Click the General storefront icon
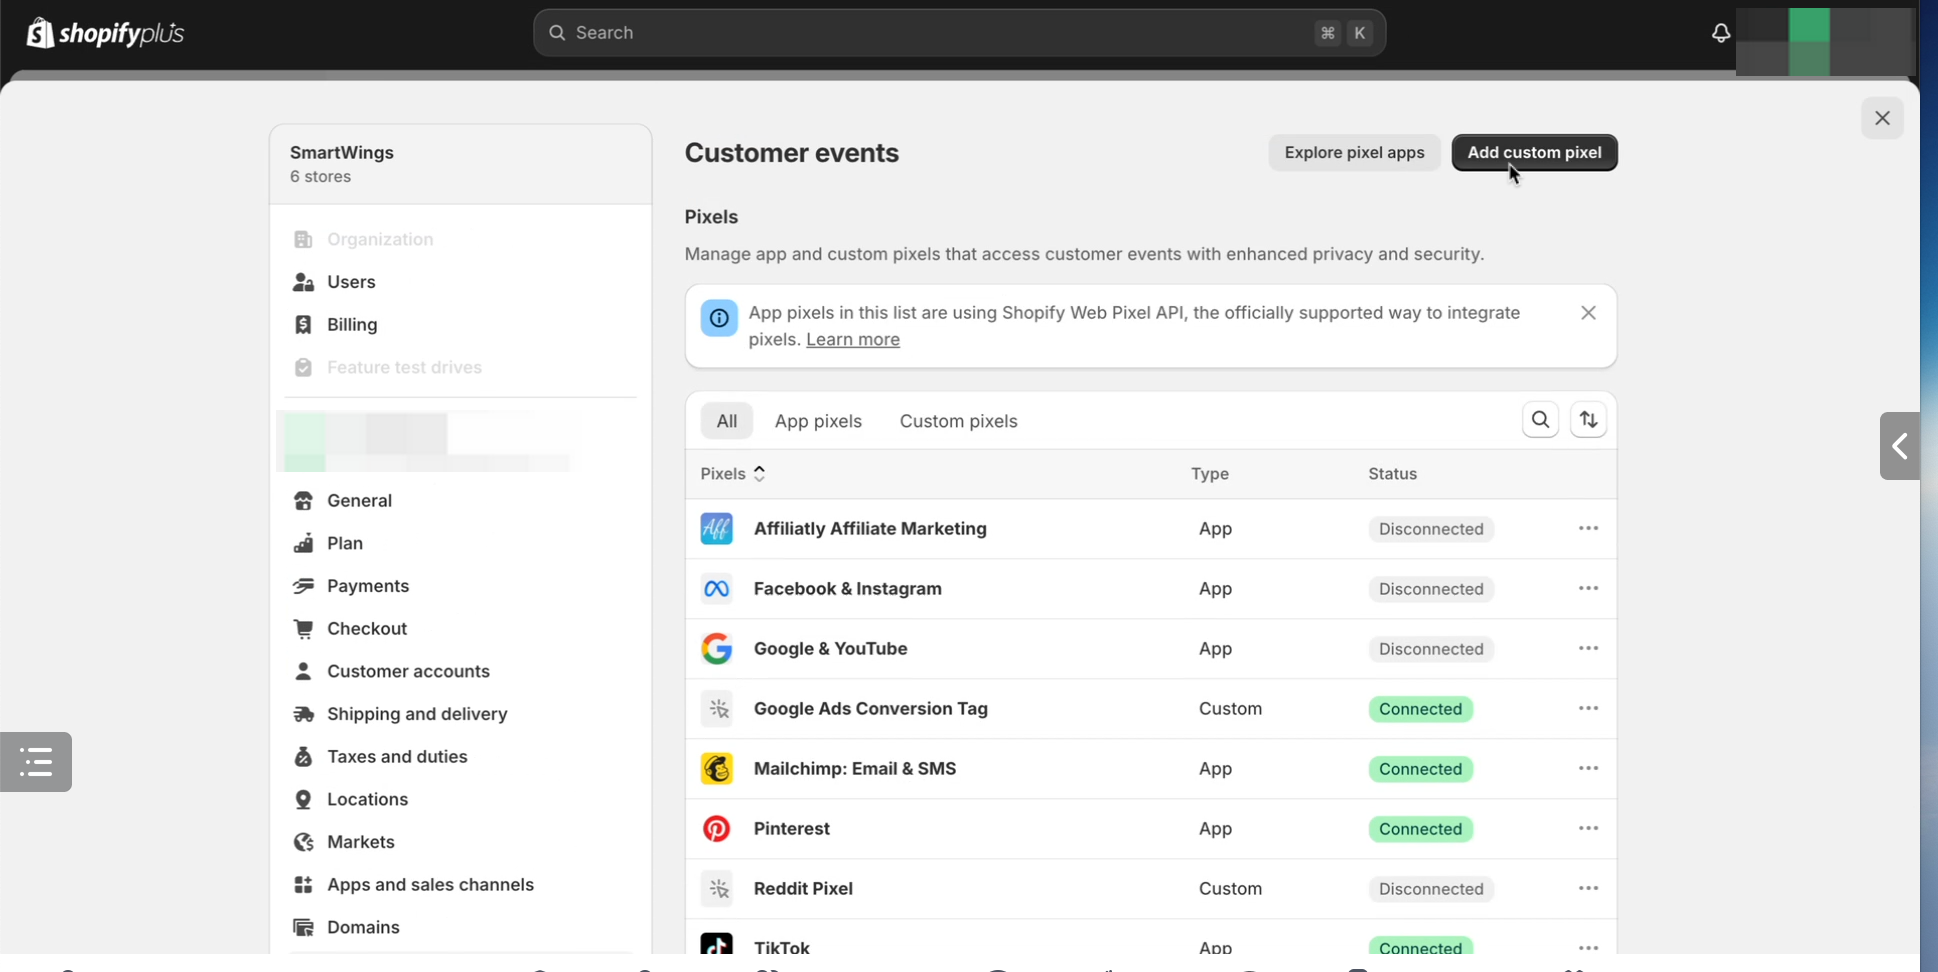The image size is (1938, 972). point(303,500)
